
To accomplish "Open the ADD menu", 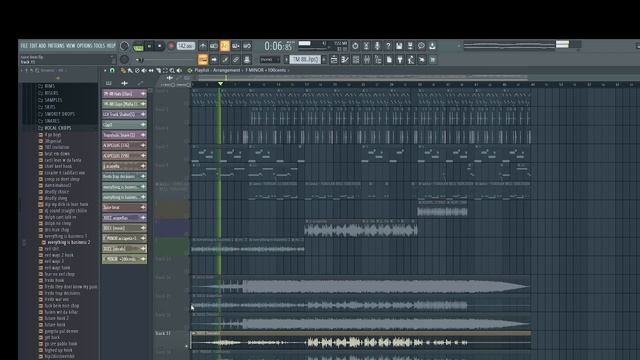I will point(42,46).
